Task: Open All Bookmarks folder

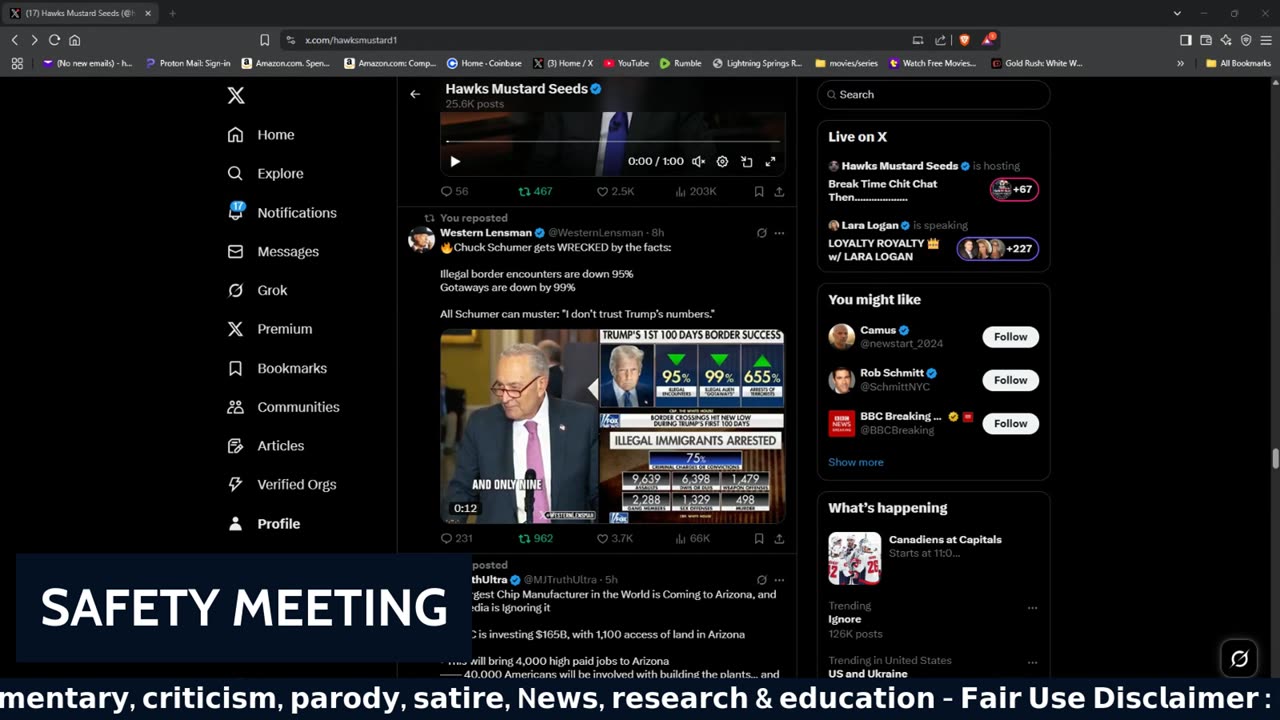Action: pyautogui.click(x=1238, y=63)
